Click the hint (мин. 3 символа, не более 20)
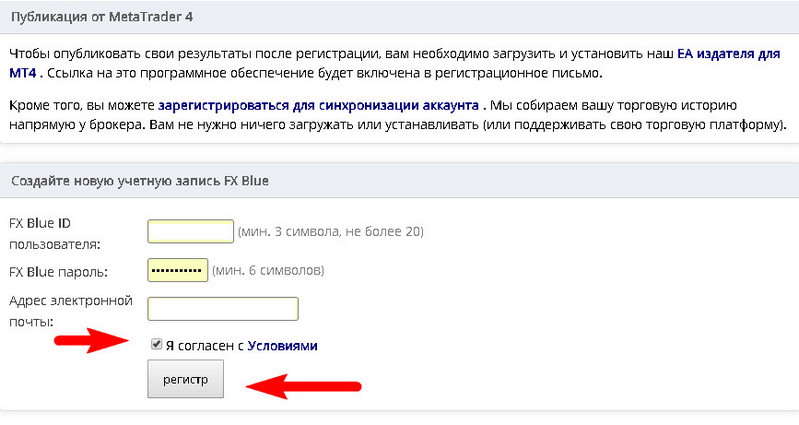Image resolution: width=799 pixels, height=425 pixels. tap(331, 232)
